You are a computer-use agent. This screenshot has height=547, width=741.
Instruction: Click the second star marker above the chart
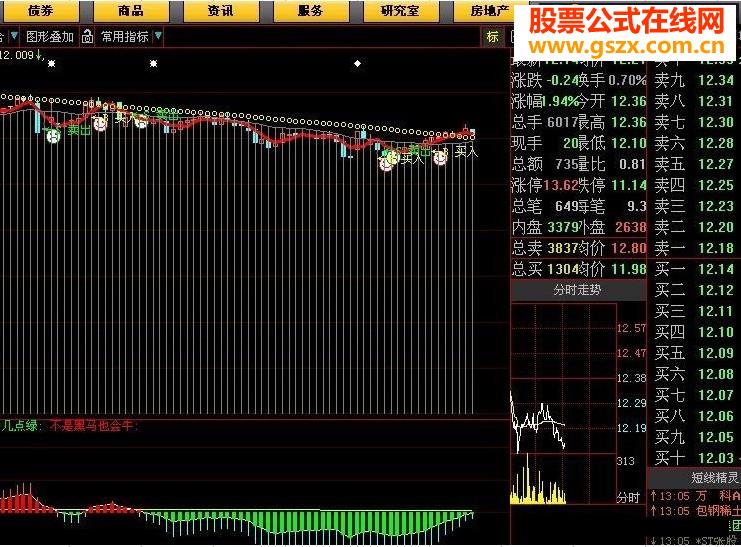point(153,63)
